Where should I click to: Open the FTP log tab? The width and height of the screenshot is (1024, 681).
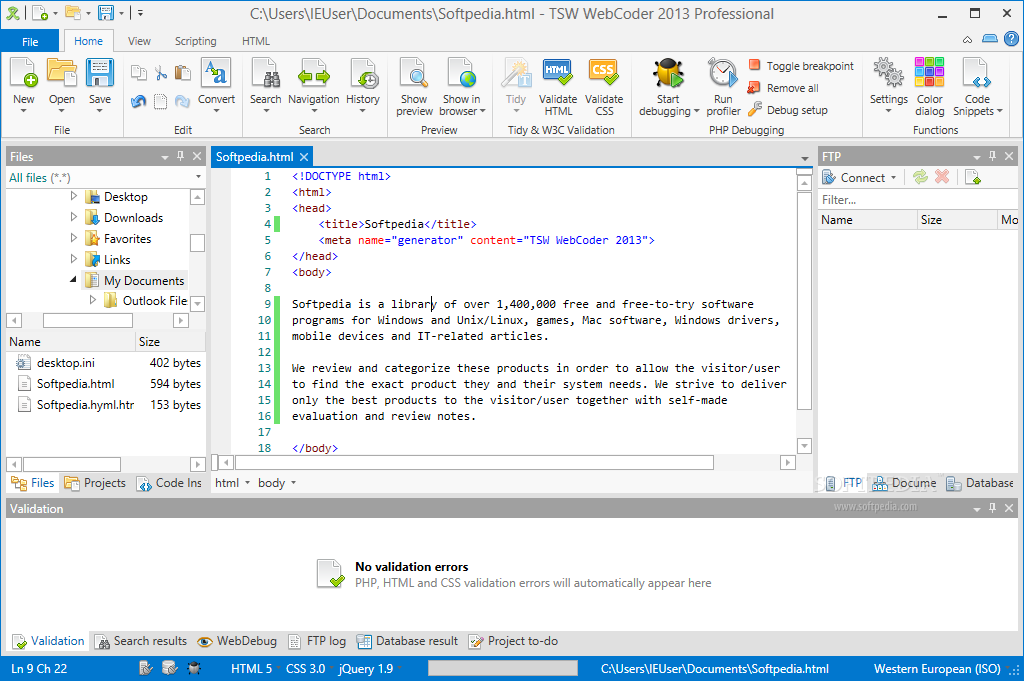[317, 641]
